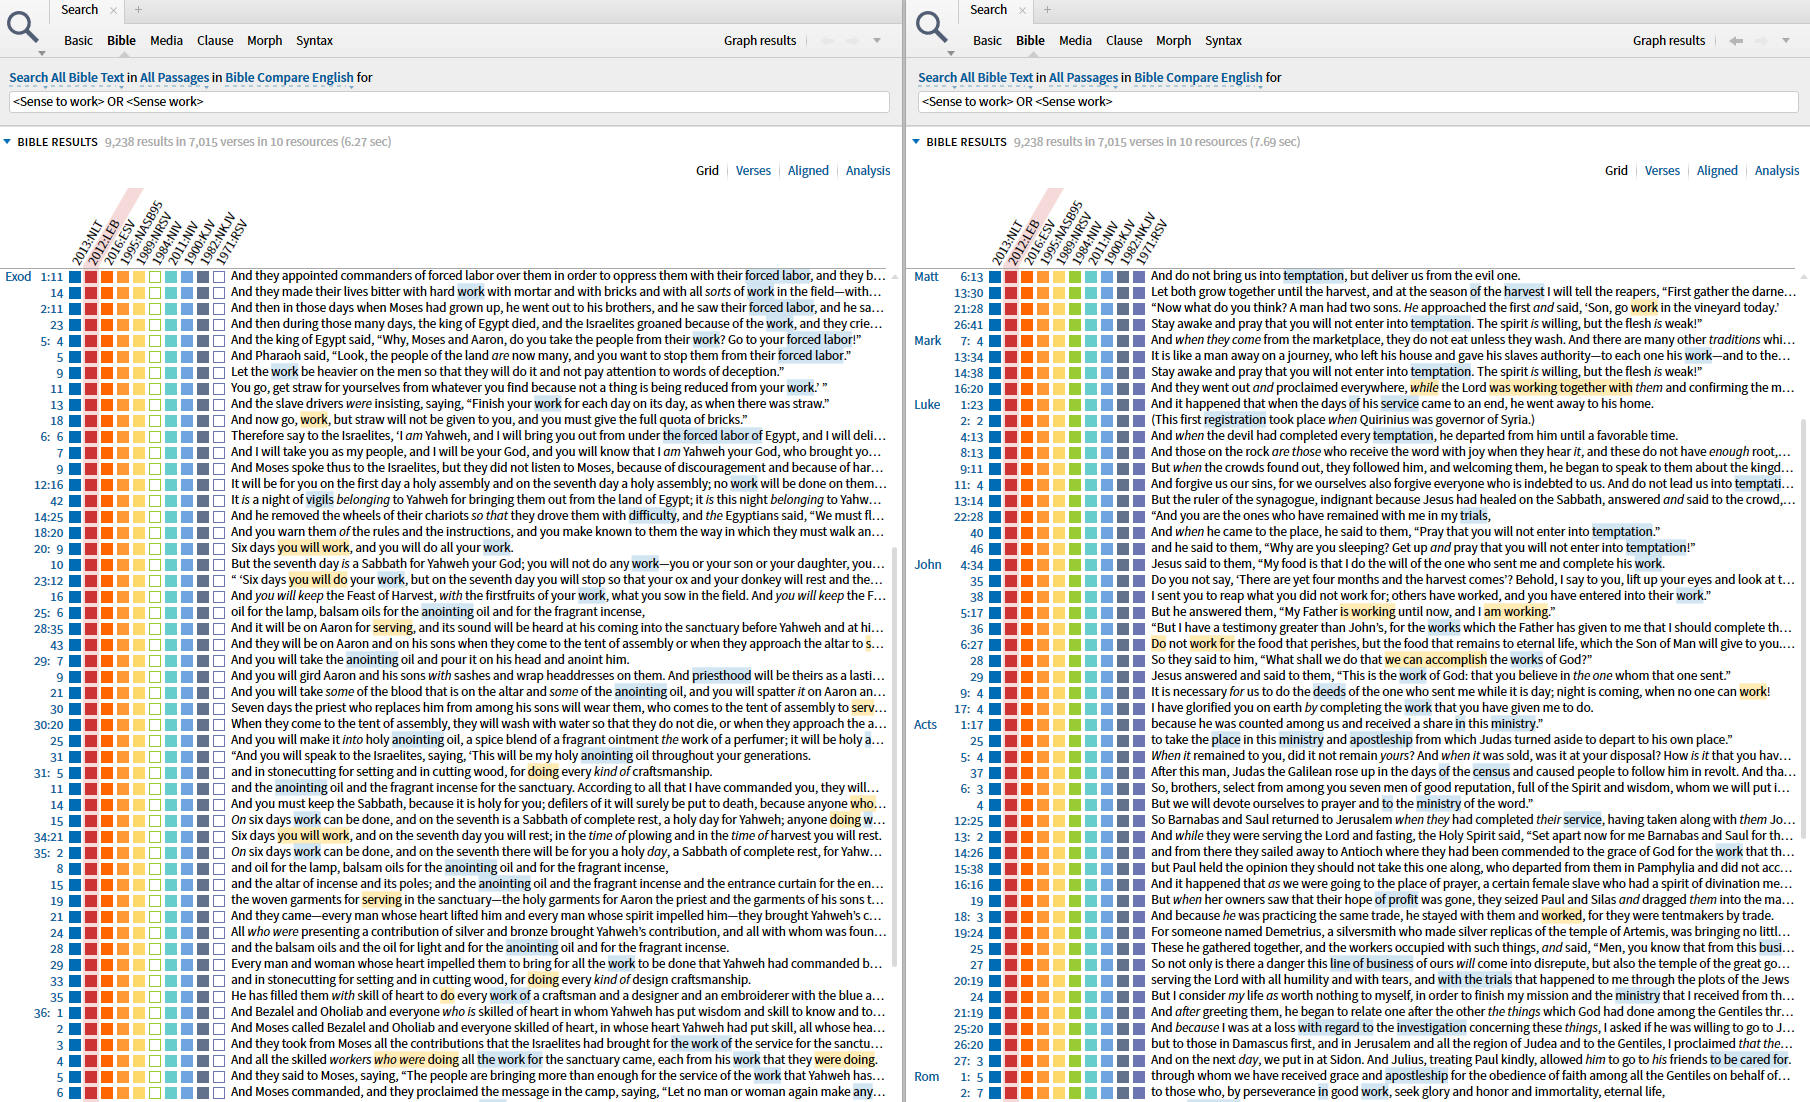
Task: Open 'Search All Bible Text' dropdown in right panel
Action: click(976, 77)
